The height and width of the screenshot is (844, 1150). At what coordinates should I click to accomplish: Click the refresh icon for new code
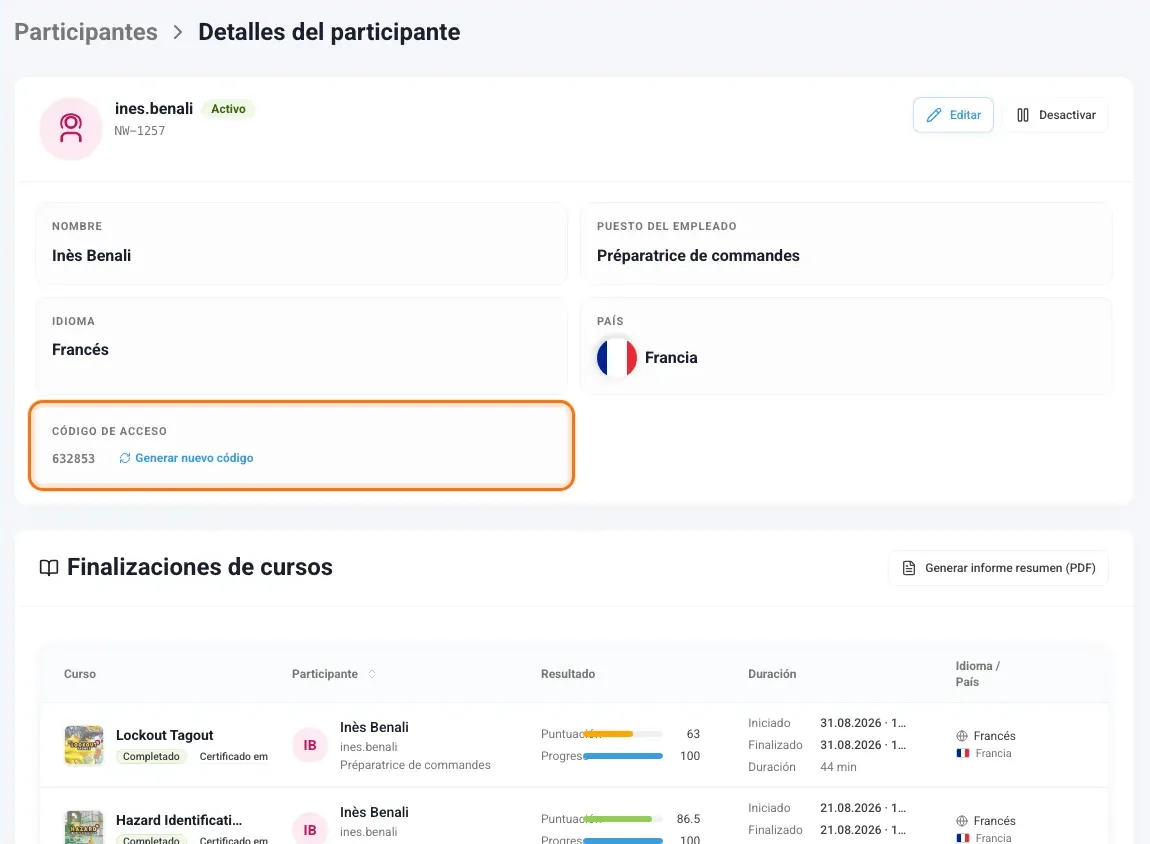(x=125, y=458)
